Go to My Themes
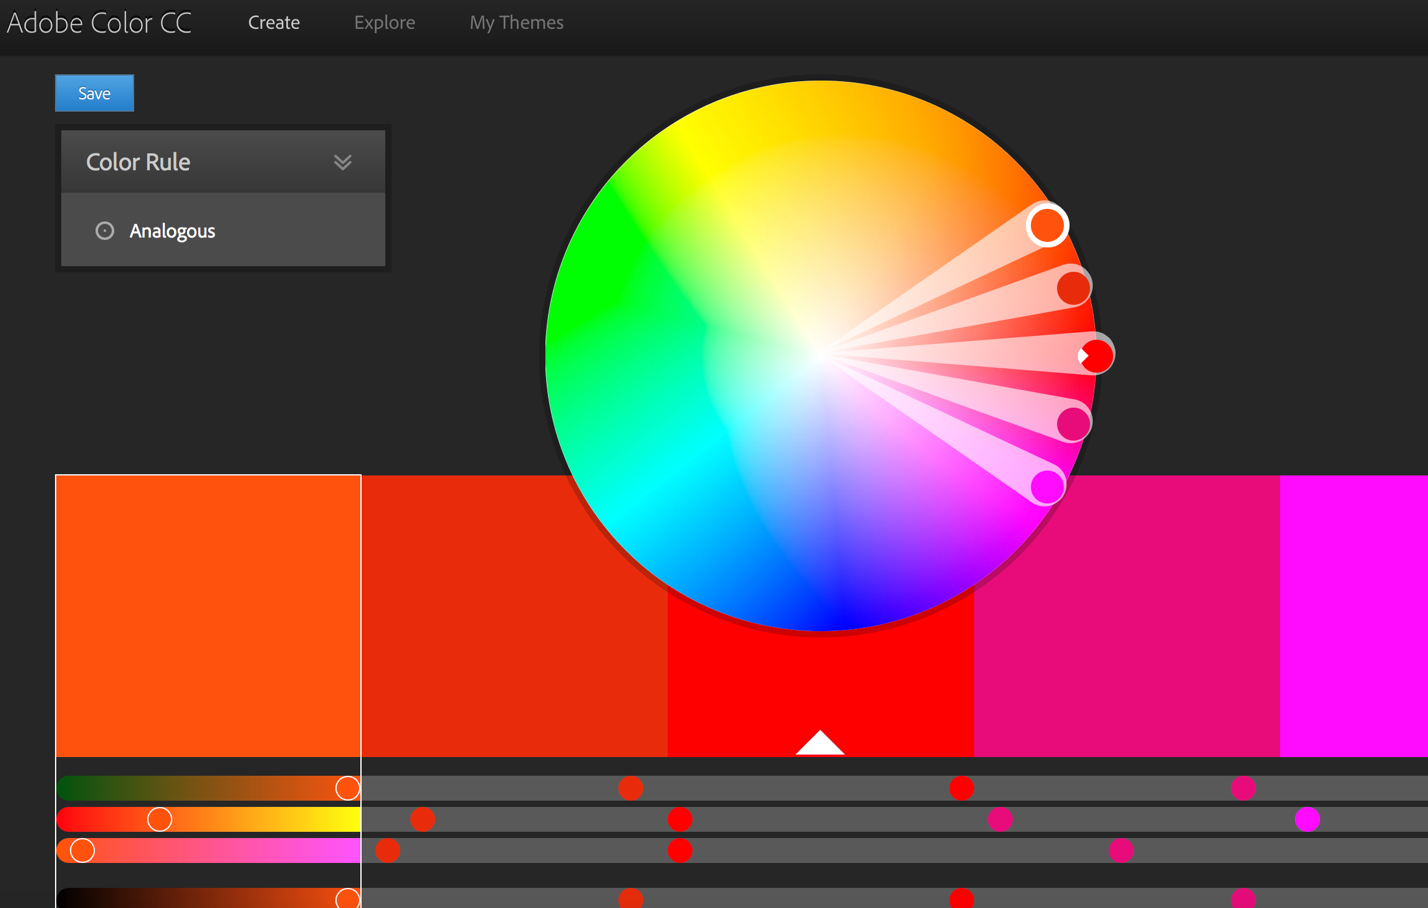 pos(516,22)
